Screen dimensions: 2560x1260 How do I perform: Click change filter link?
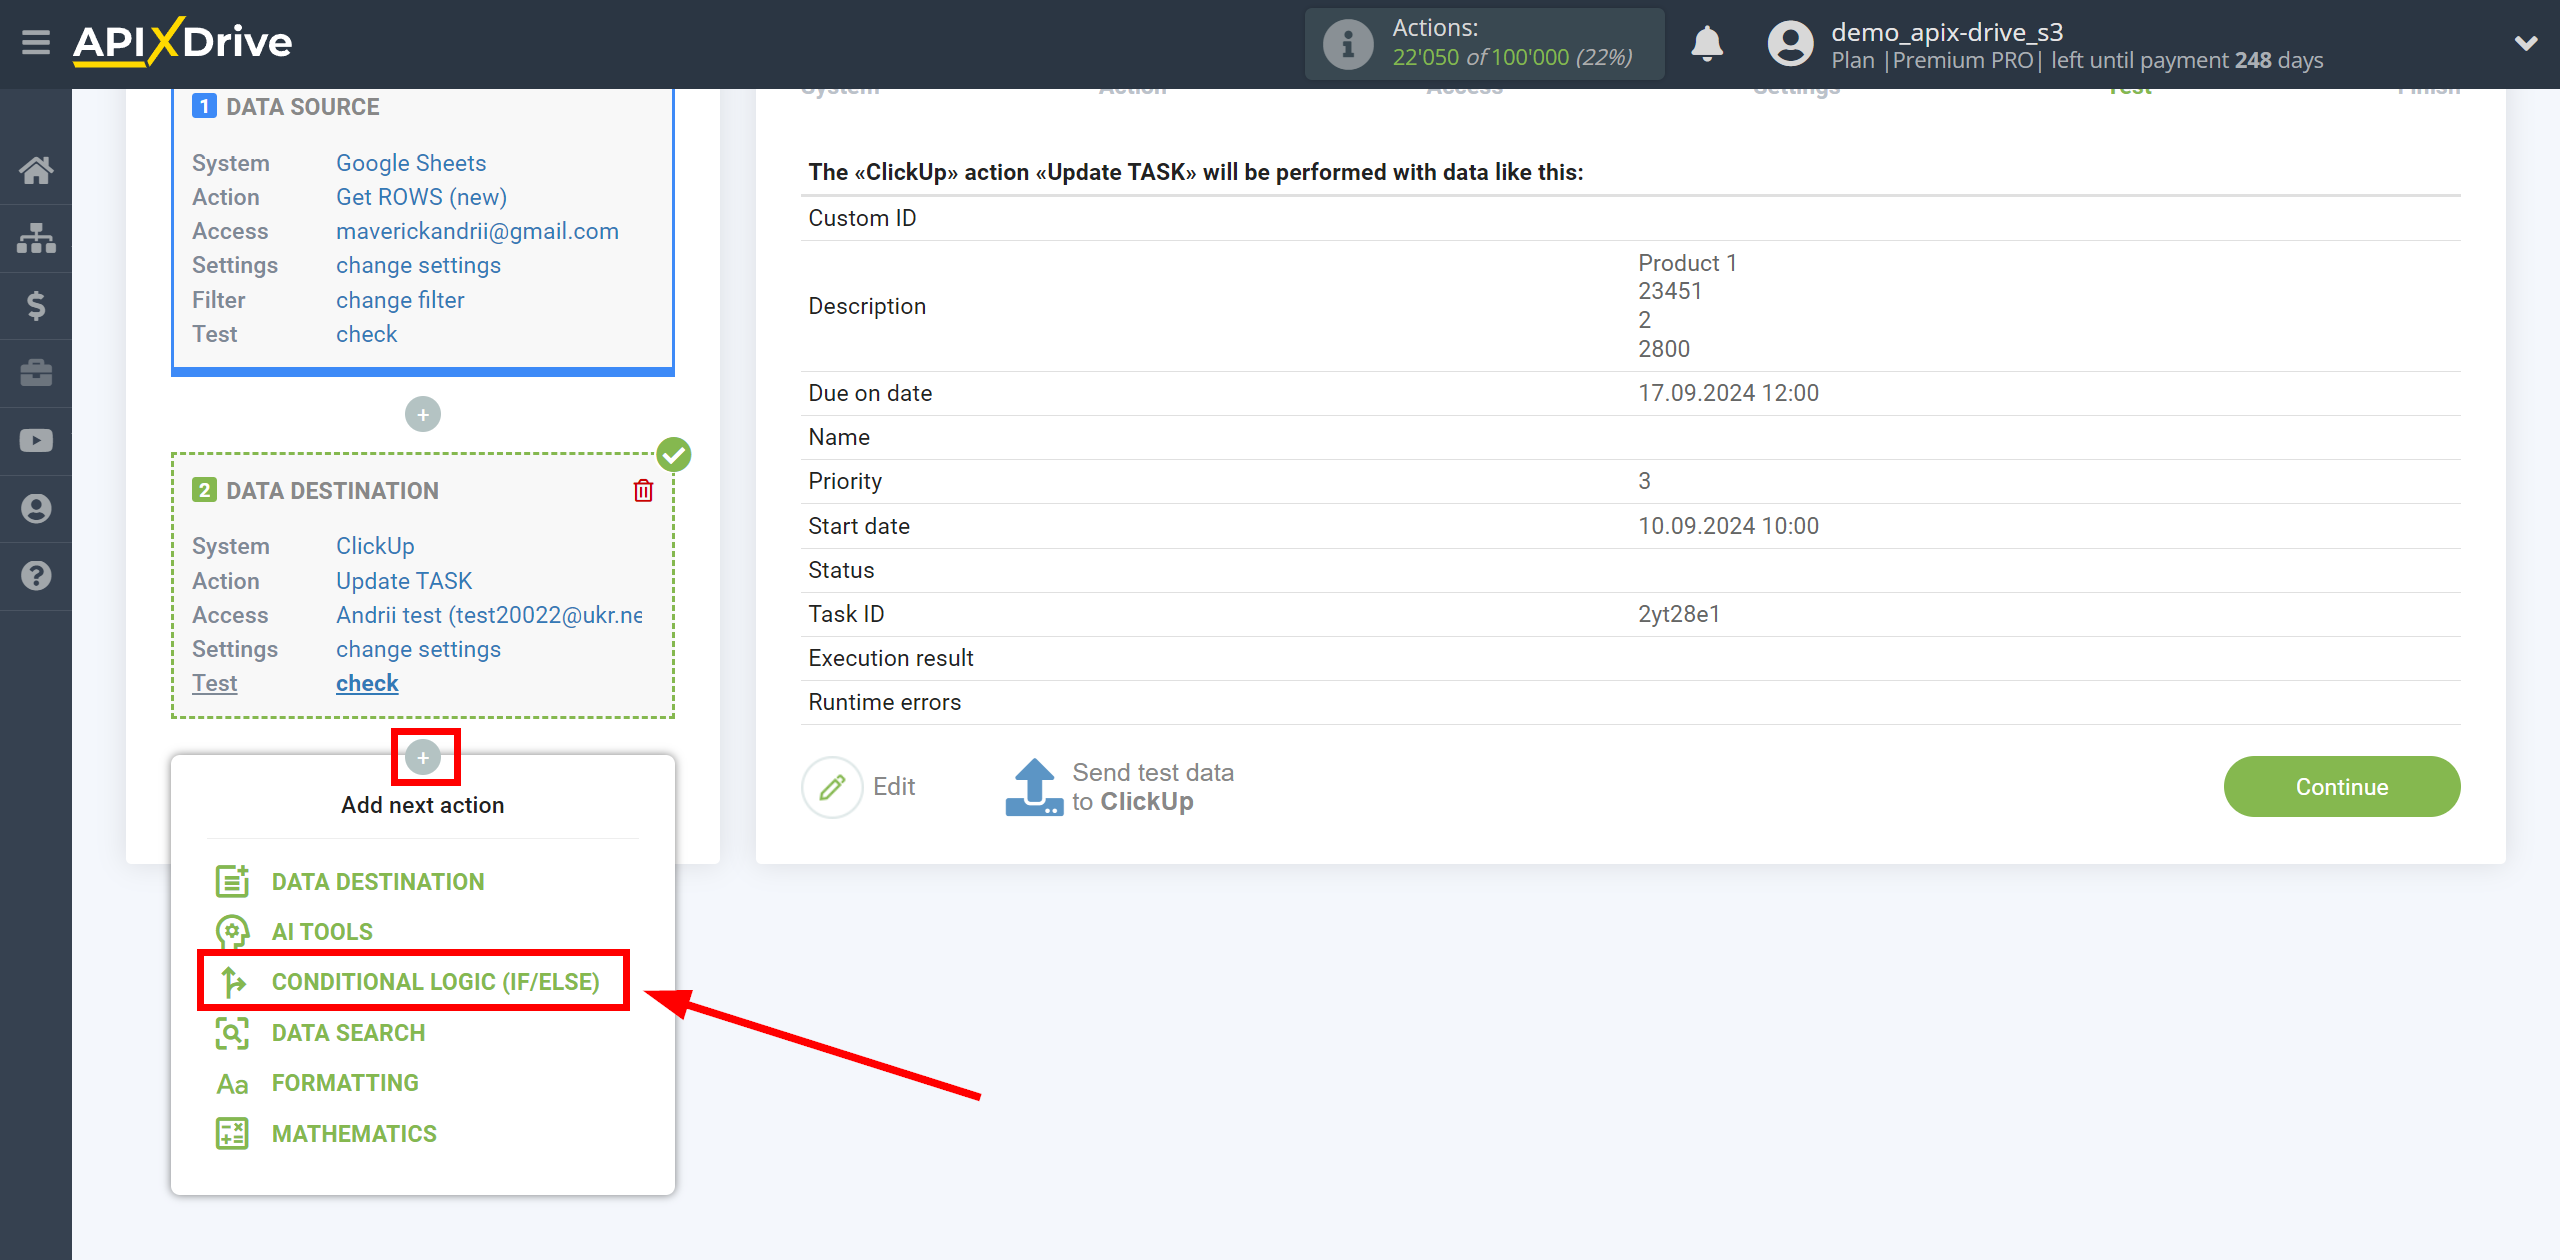click(400, 300)
